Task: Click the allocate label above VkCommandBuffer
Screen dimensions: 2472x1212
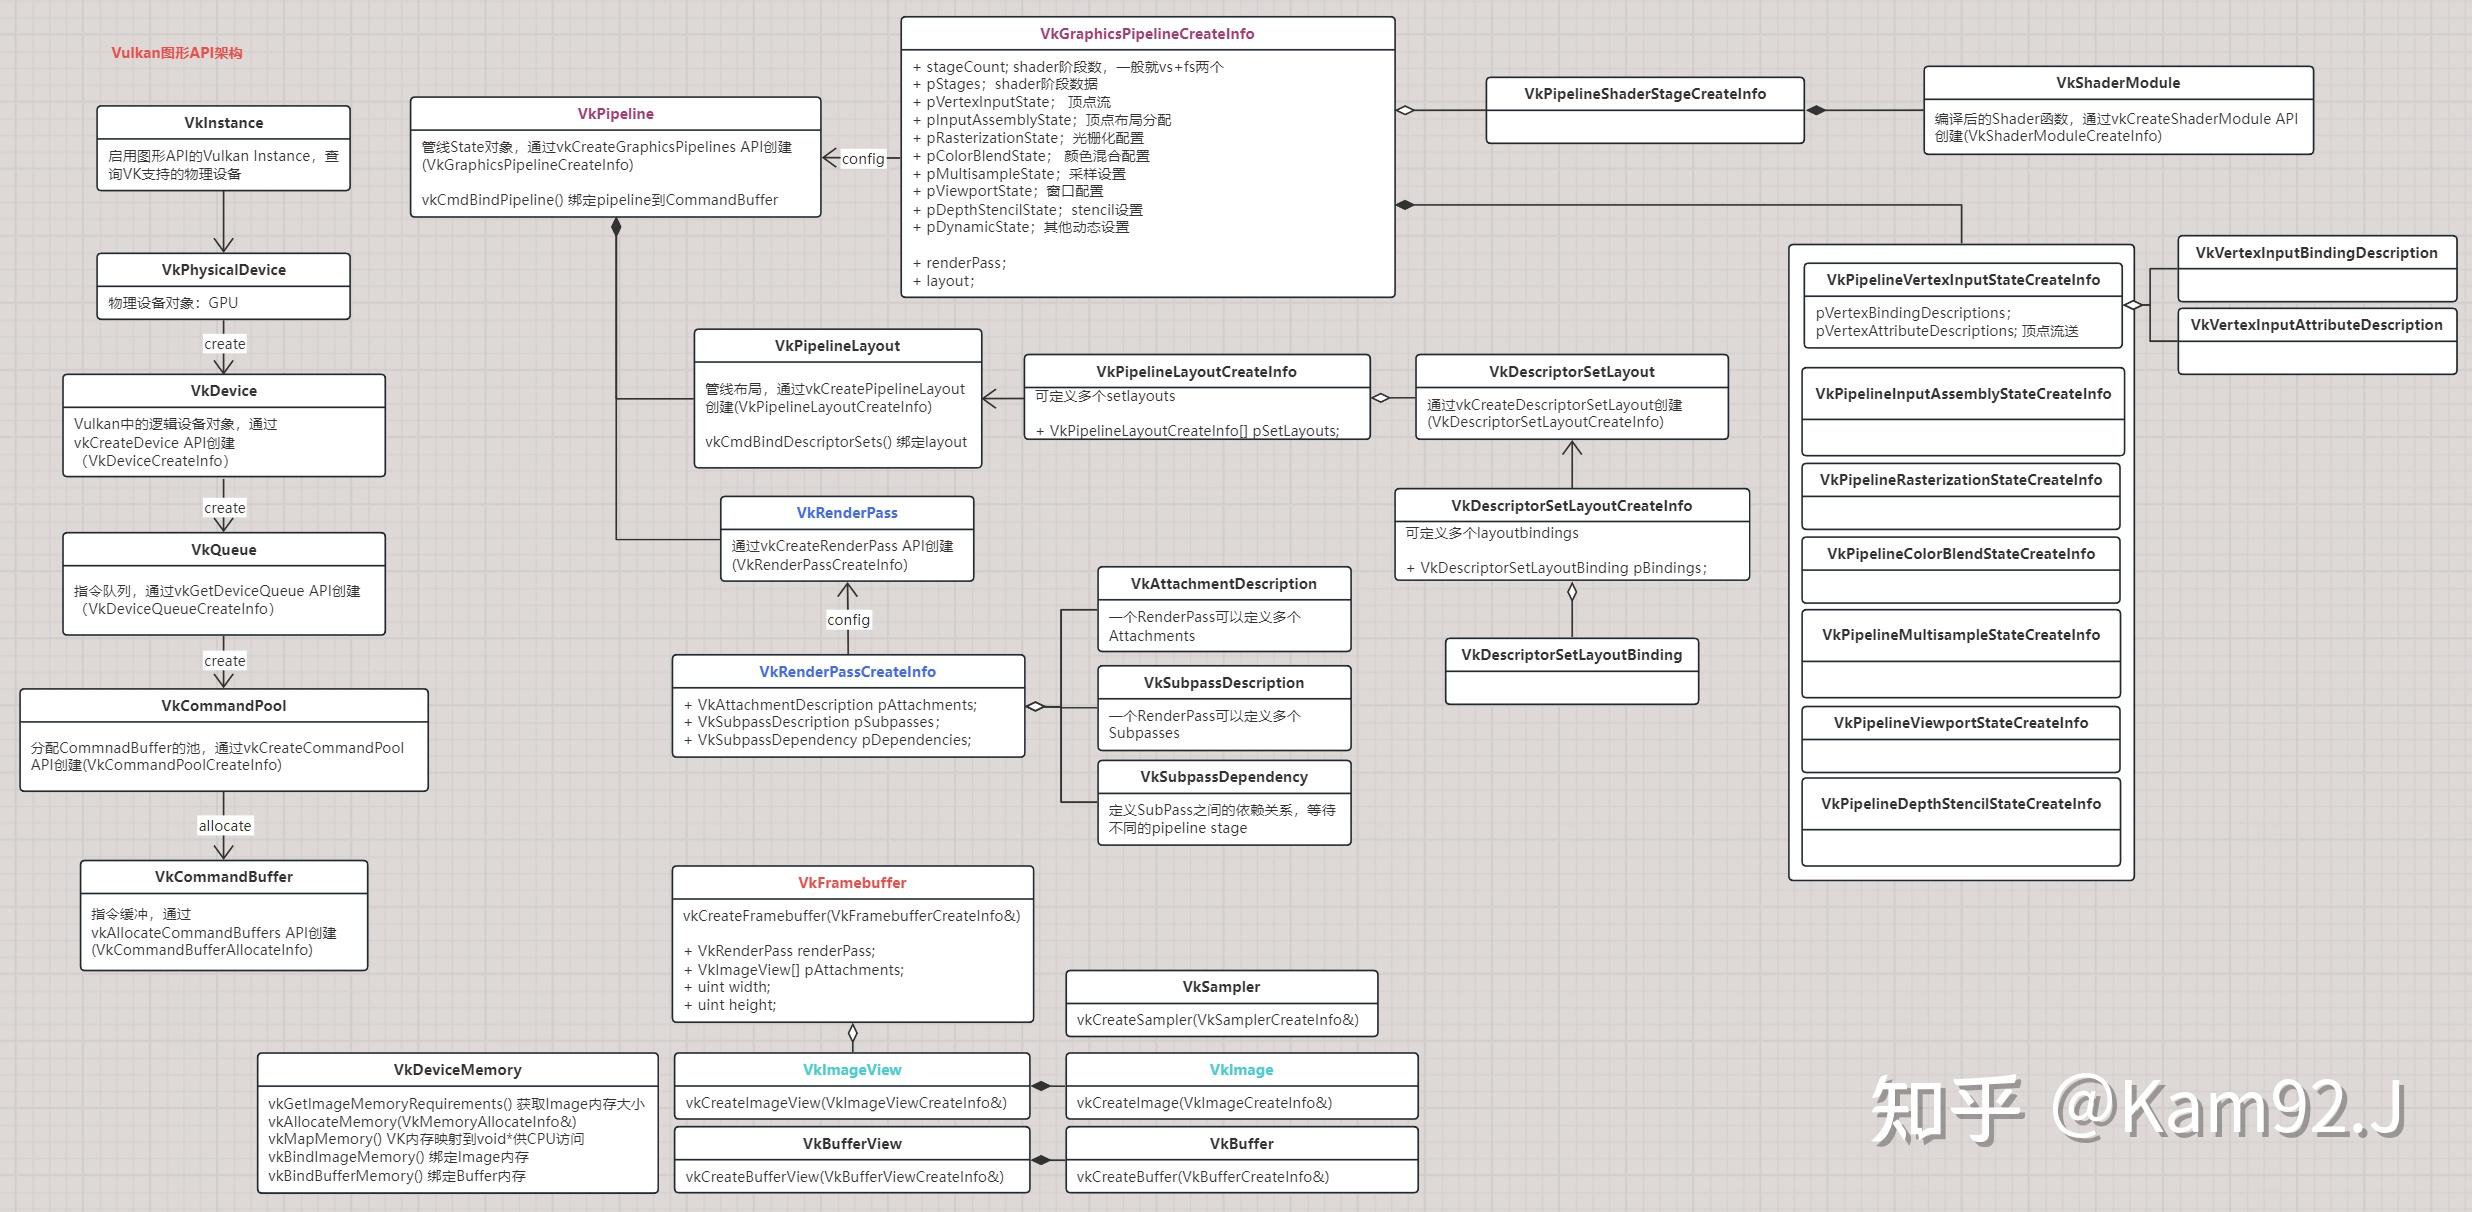Action: (224, 825)
